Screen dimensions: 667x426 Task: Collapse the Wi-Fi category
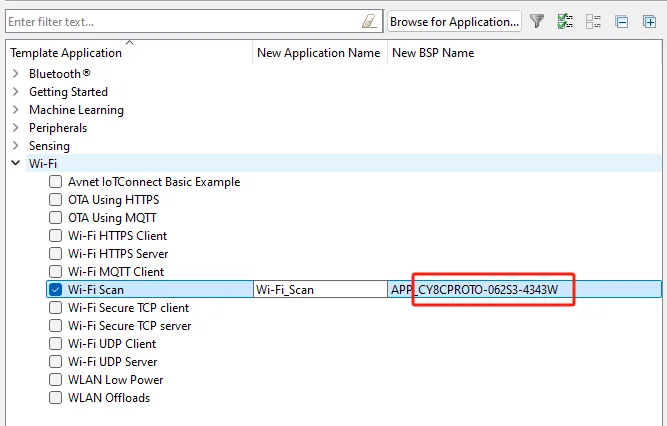point(16,163)
